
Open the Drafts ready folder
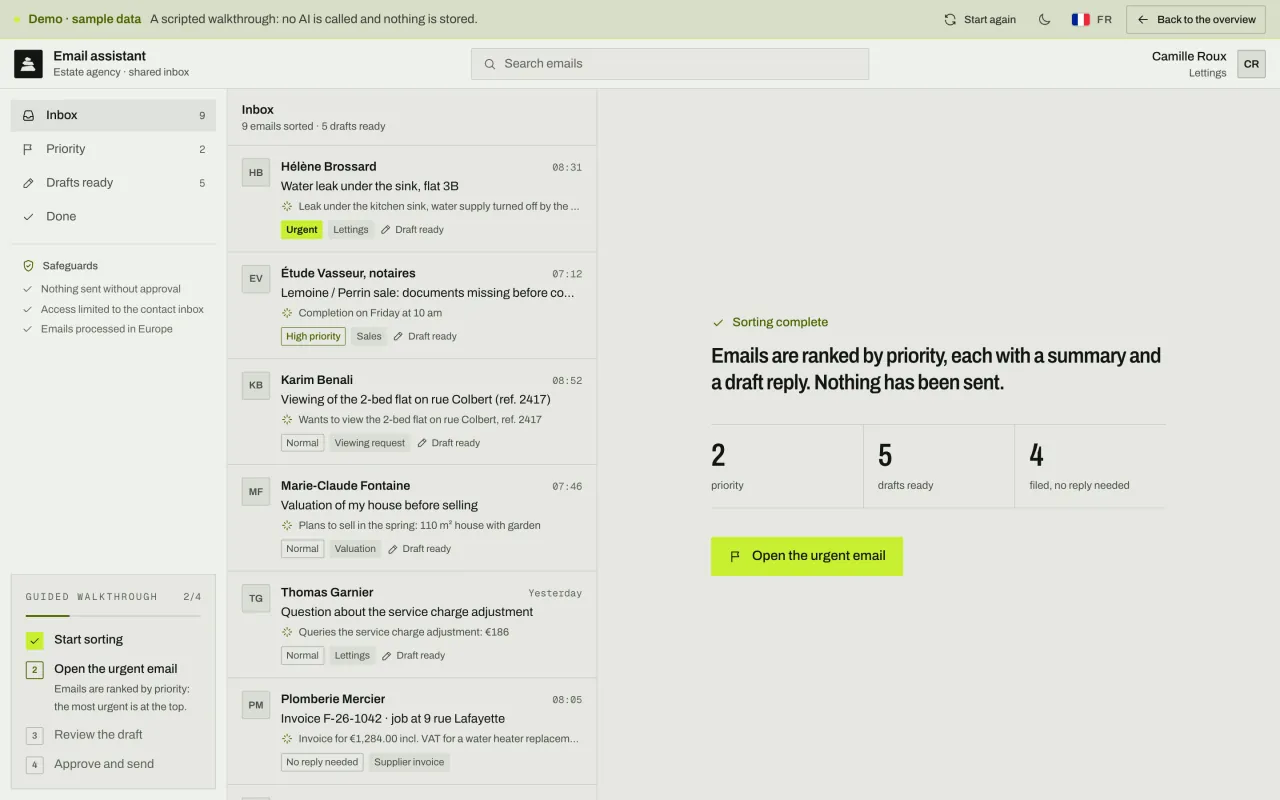(x=113, y=183)
